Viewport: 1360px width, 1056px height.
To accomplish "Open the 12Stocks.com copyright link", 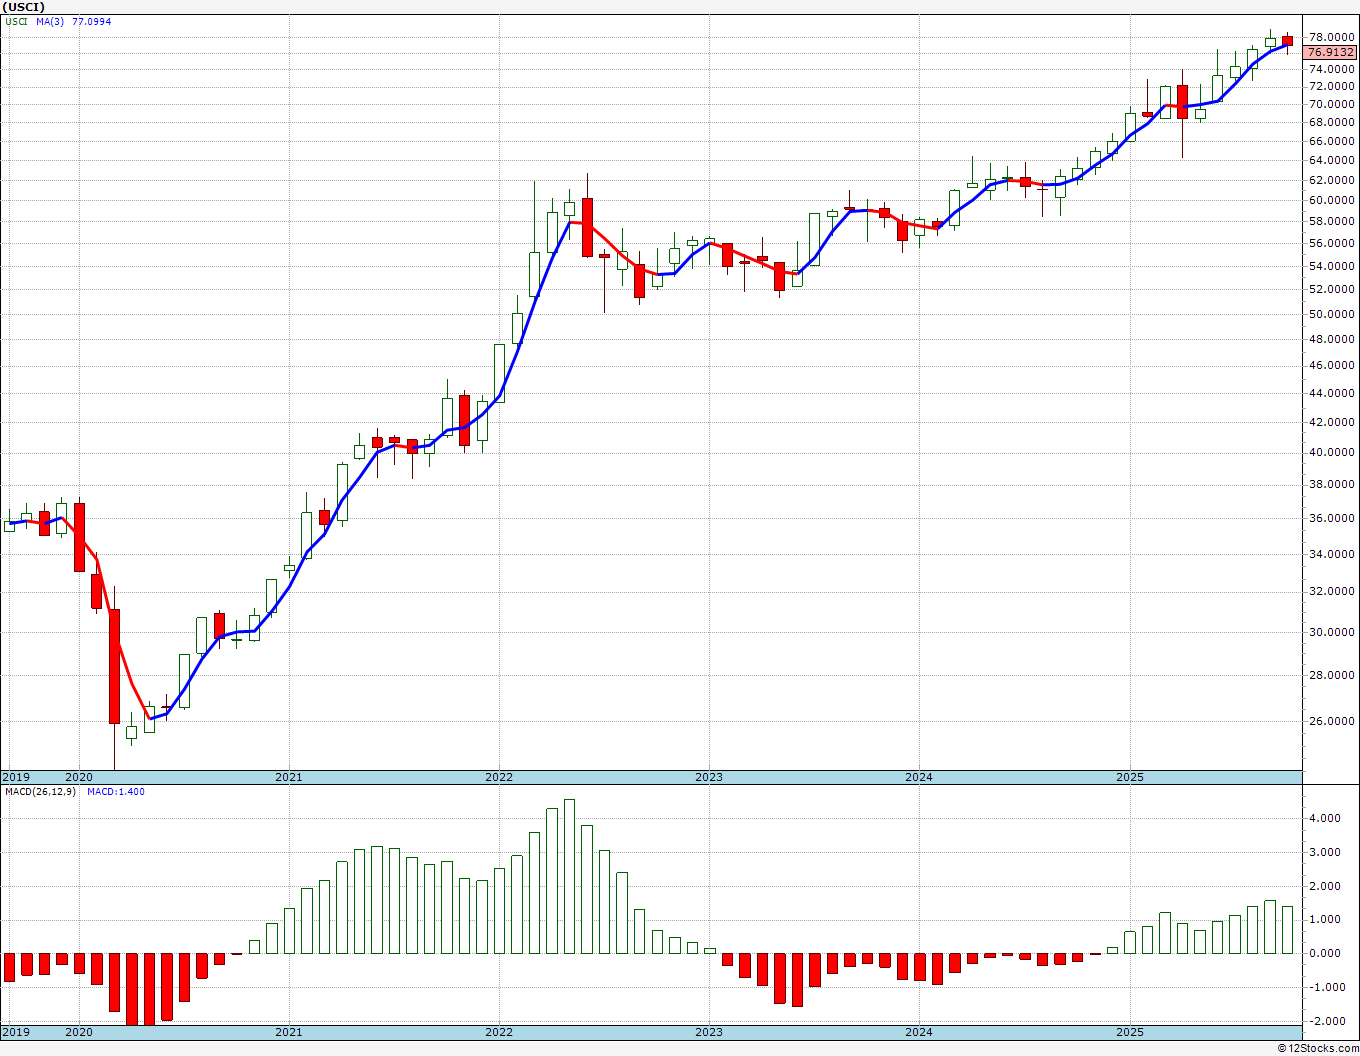I will pyautogui.click(x=1320, y=1048).
